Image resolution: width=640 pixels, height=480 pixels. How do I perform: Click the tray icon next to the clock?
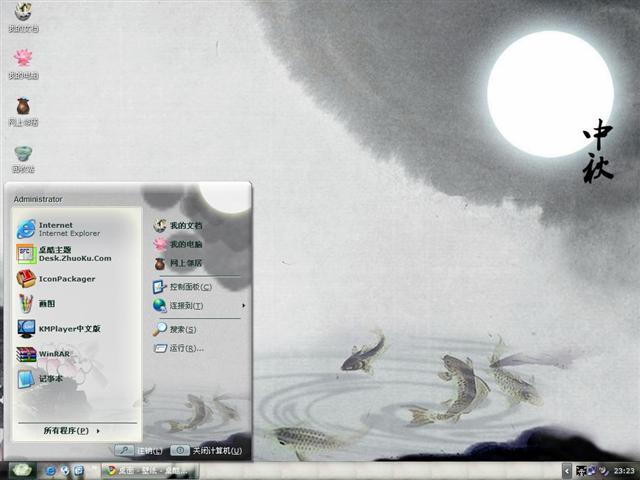coord(603,471)
